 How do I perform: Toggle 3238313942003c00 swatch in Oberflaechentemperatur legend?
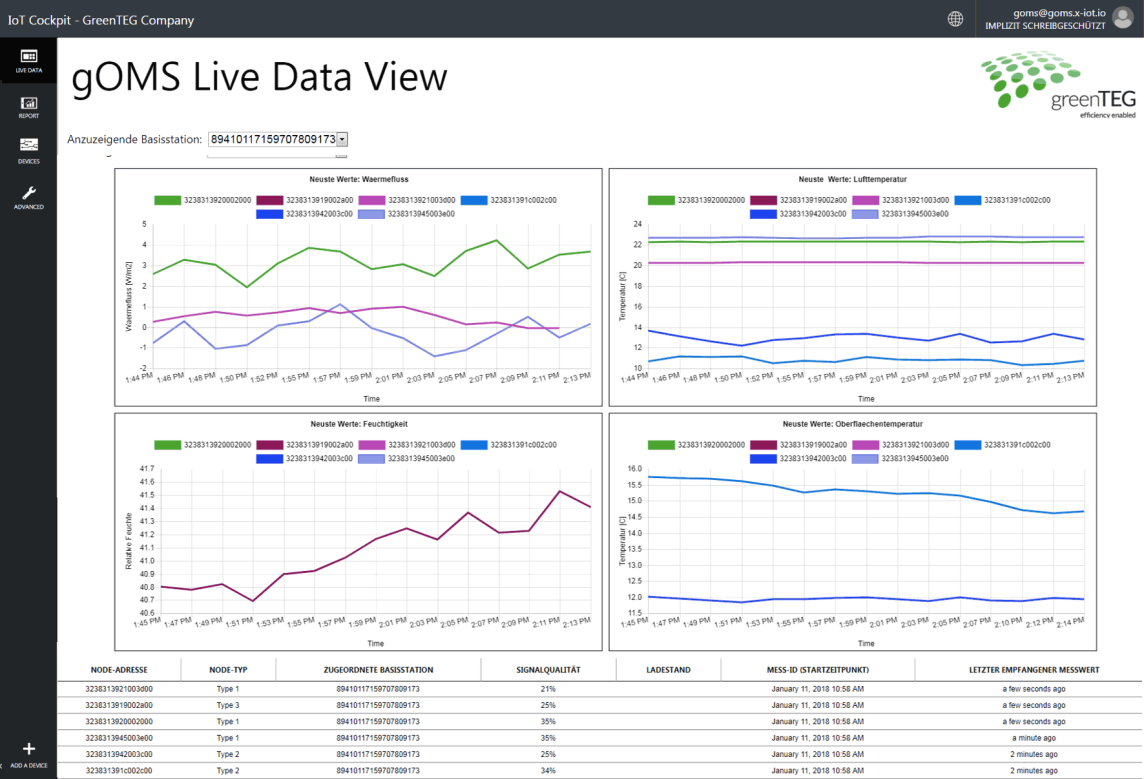pyautogui.click(x=763, y=458)
